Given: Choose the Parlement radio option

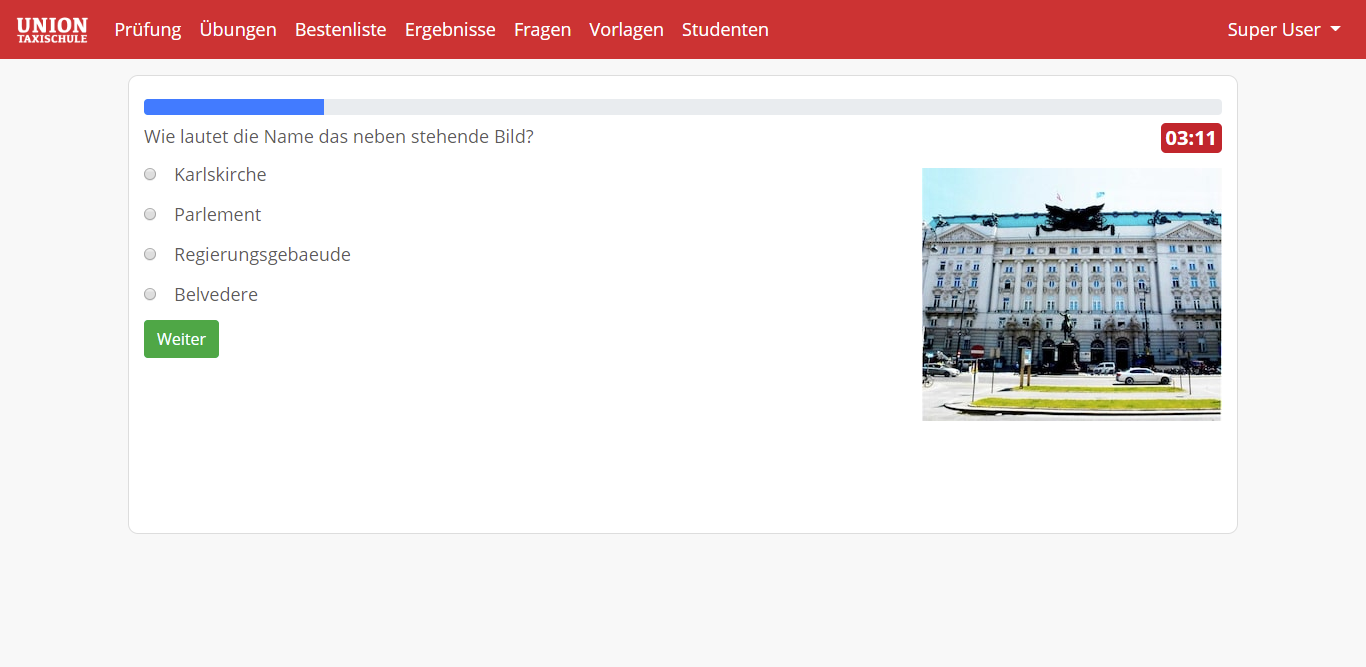Looking at the screenshot, I should point(150,214).
